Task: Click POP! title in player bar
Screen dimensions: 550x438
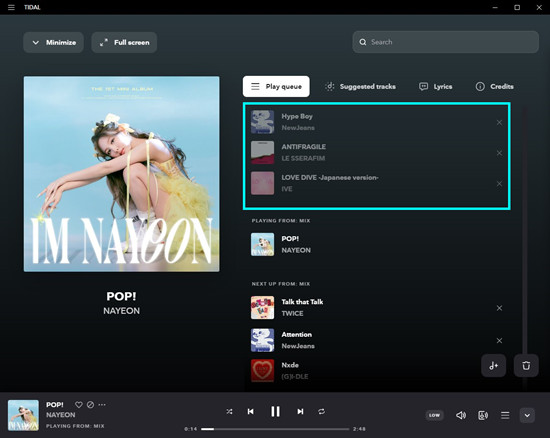Action: pyautogui.click(x=55, y=405)
